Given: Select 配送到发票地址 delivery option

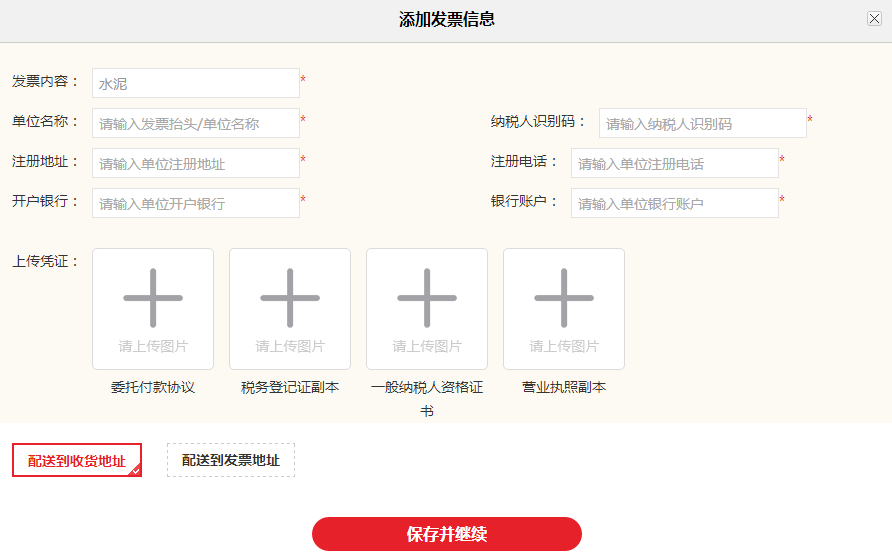Looking at the screenshot, I should (x=231, y=460).
